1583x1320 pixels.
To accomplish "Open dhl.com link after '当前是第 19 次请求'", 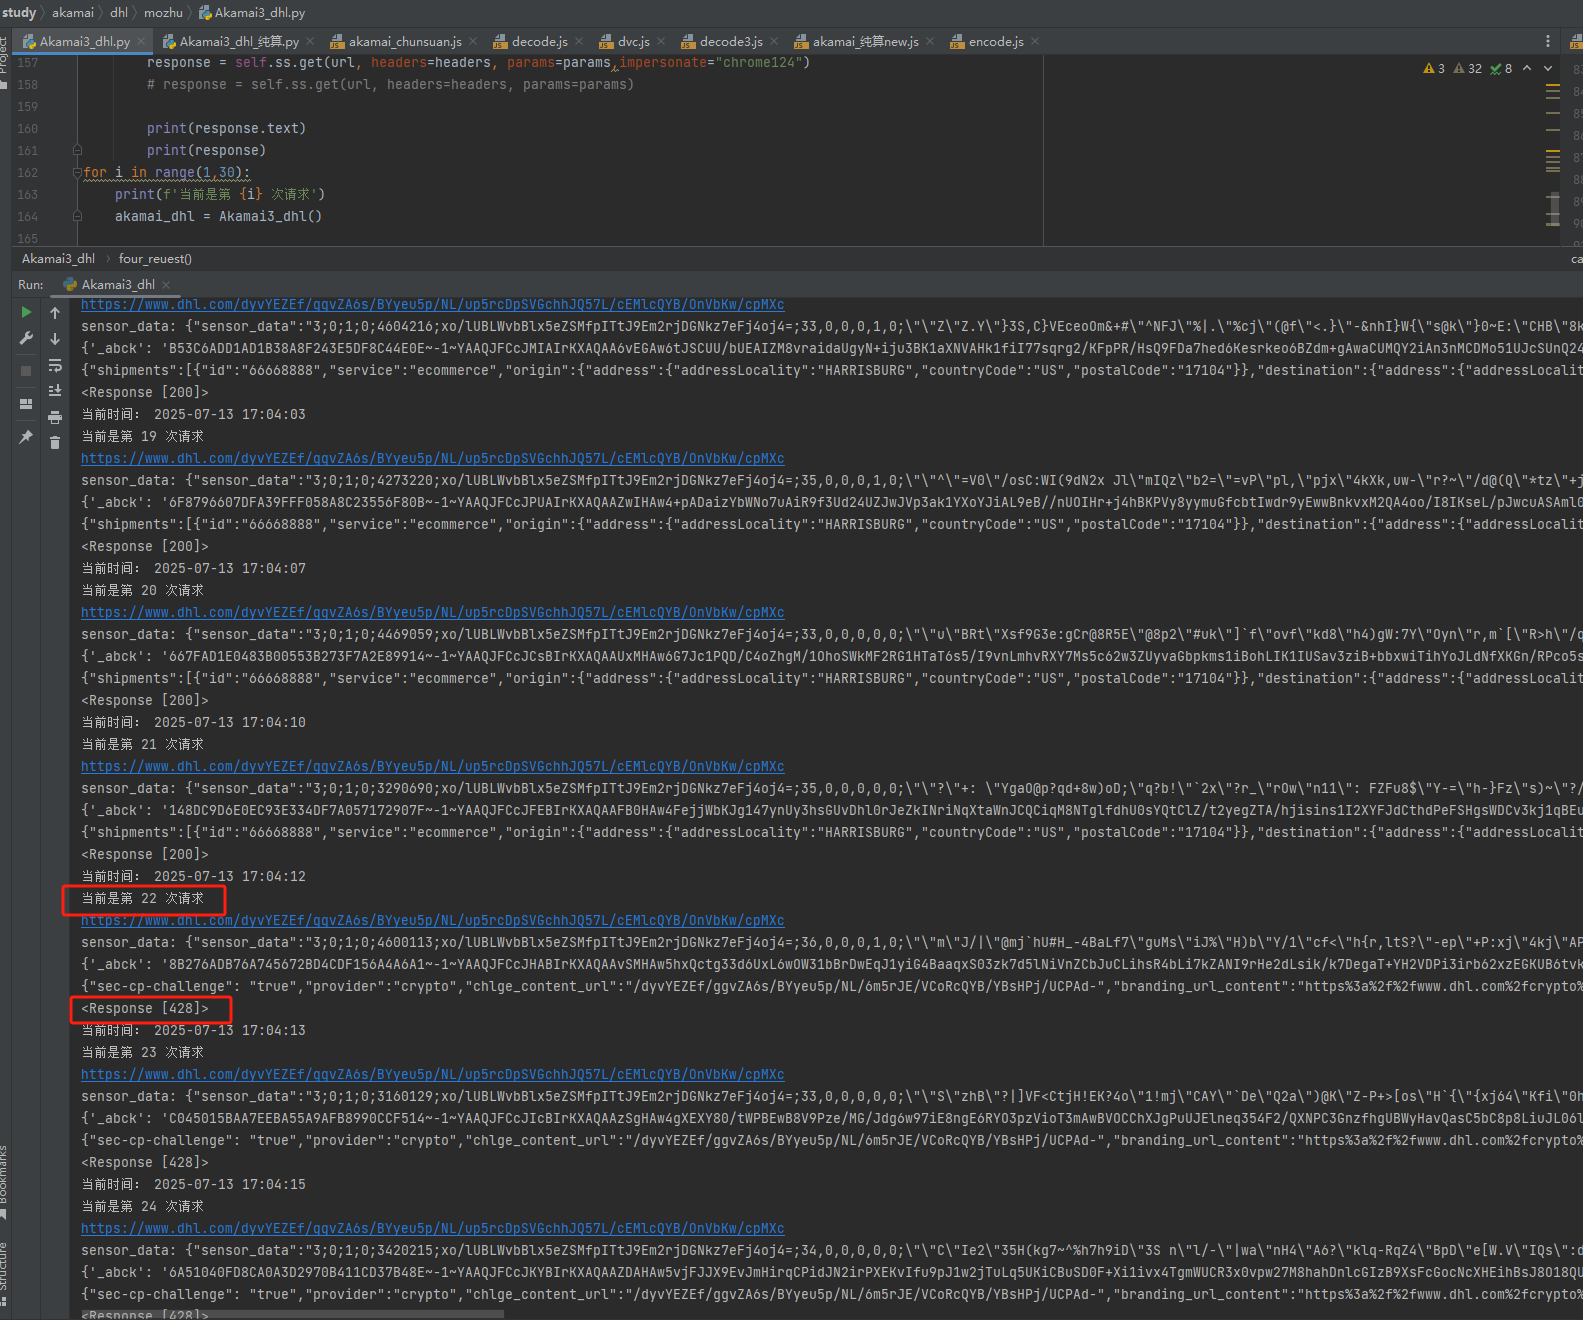I will pos(432,458).
